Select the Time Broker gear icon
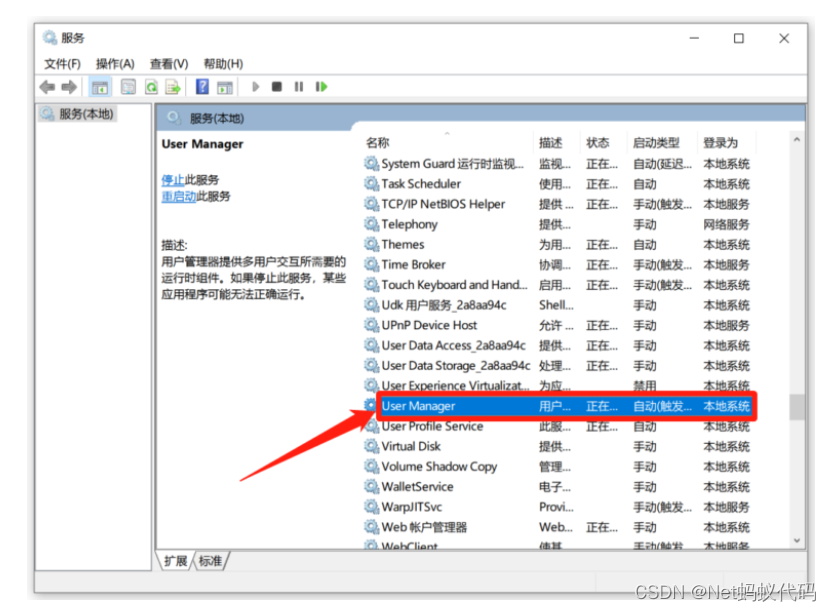831x612 pixels. coord(371,264)
